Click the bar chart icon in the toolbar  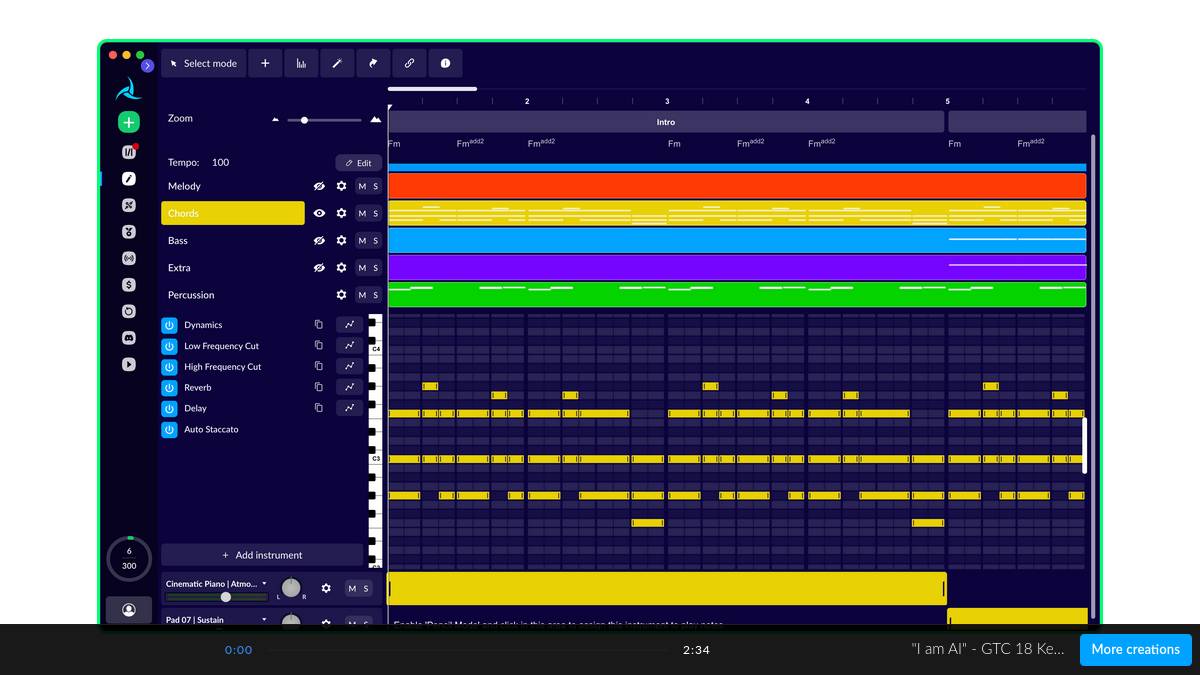[301, 63]
